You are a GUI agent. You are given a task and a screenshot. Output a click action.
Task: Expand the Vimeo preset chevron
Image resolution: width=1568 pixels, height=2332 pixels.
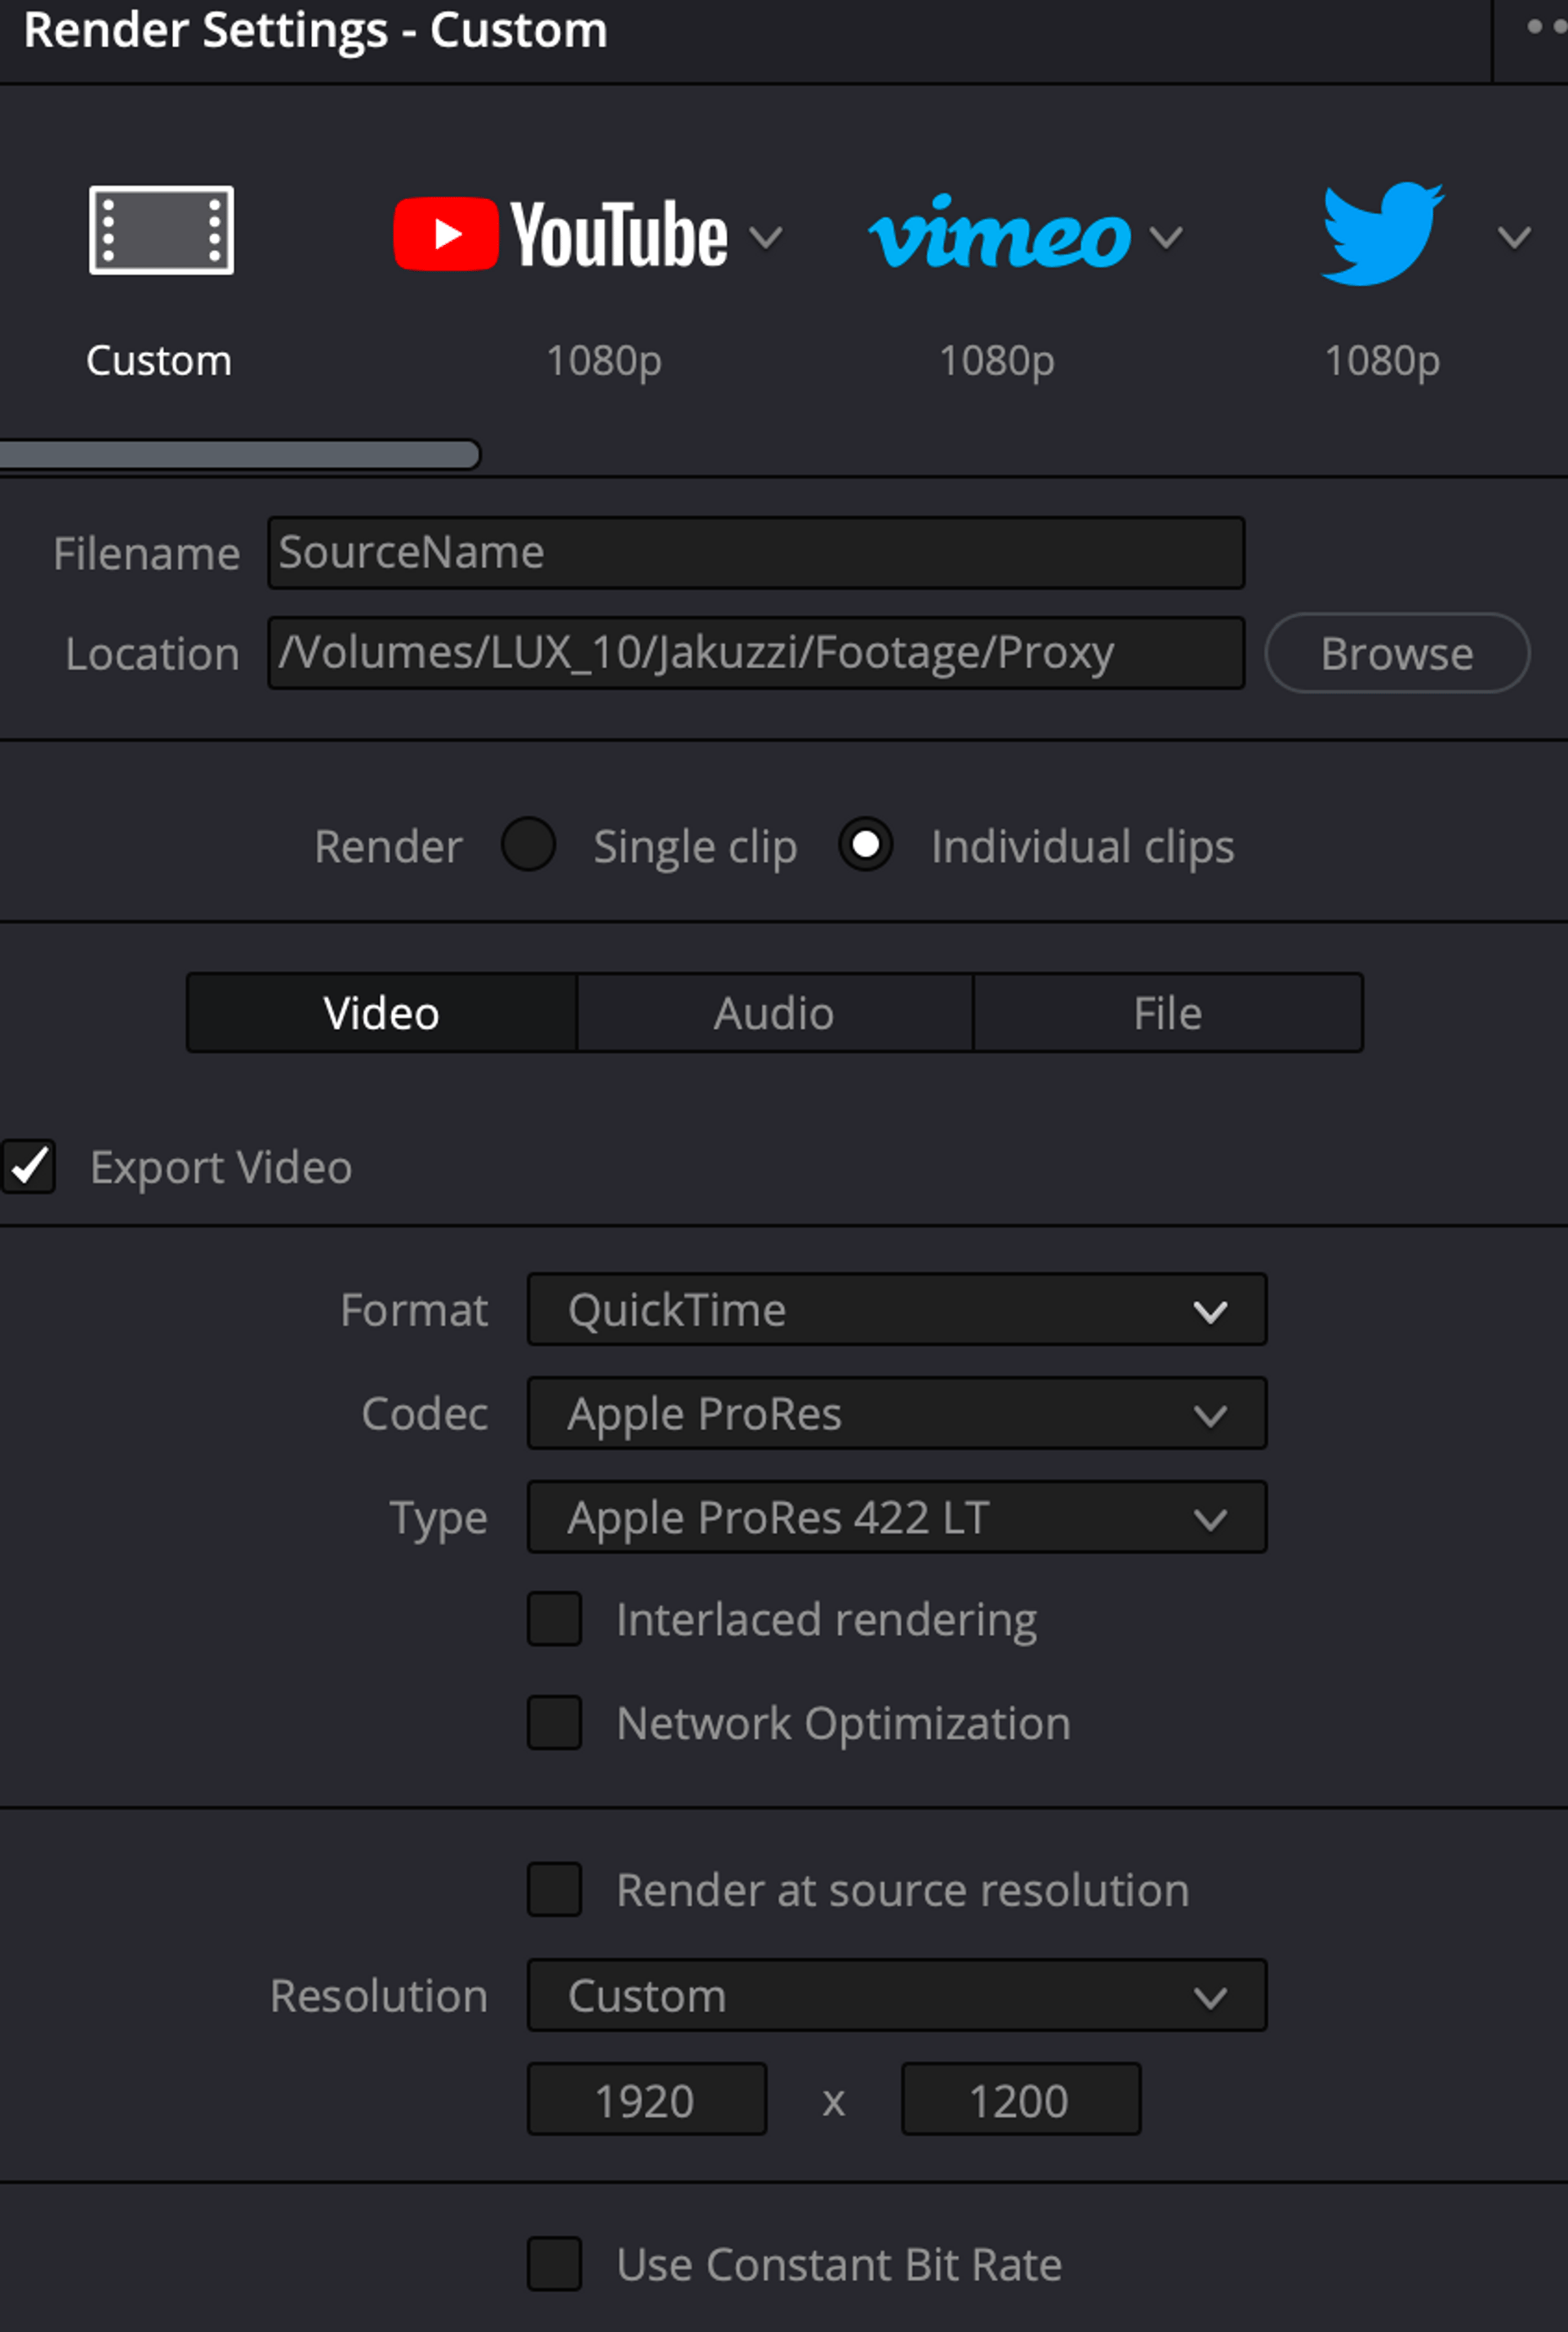[x=1166, y=238]
